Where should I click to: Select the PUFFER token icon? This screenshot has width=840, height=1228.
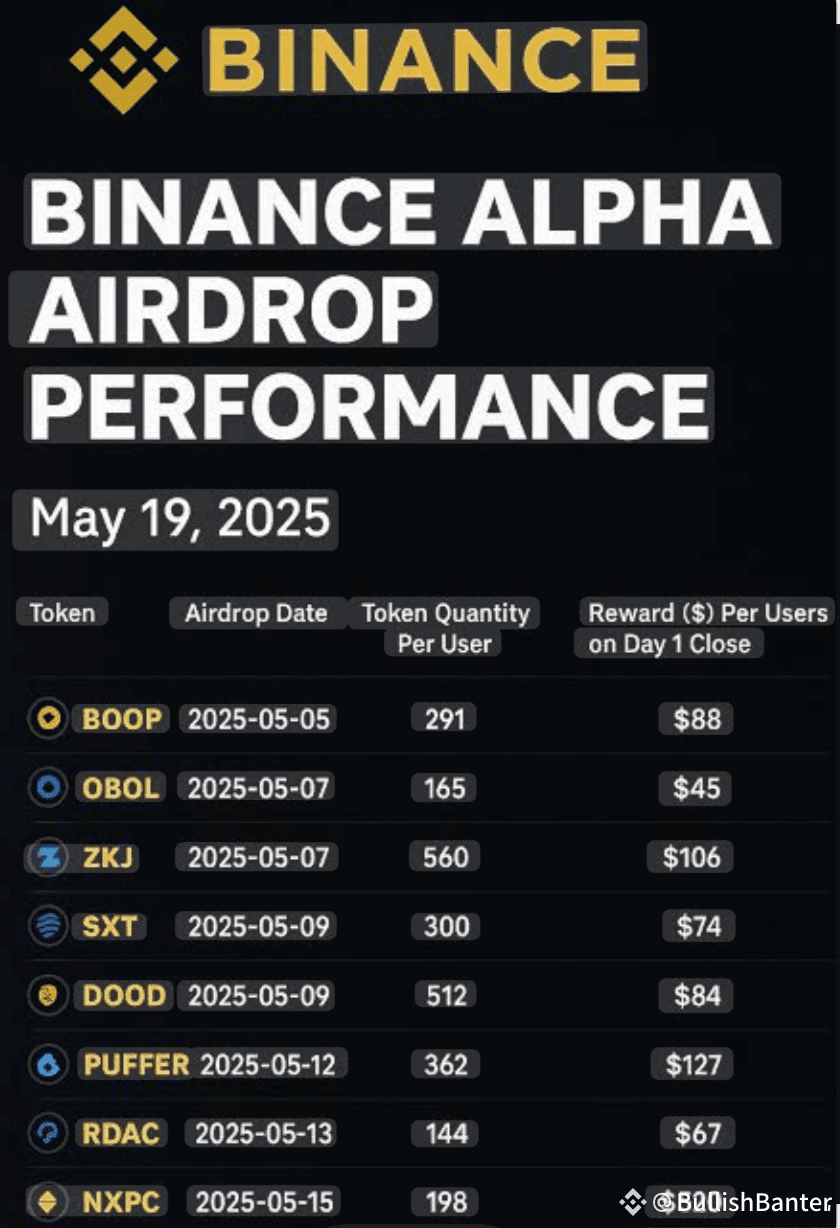point(47,1064)
